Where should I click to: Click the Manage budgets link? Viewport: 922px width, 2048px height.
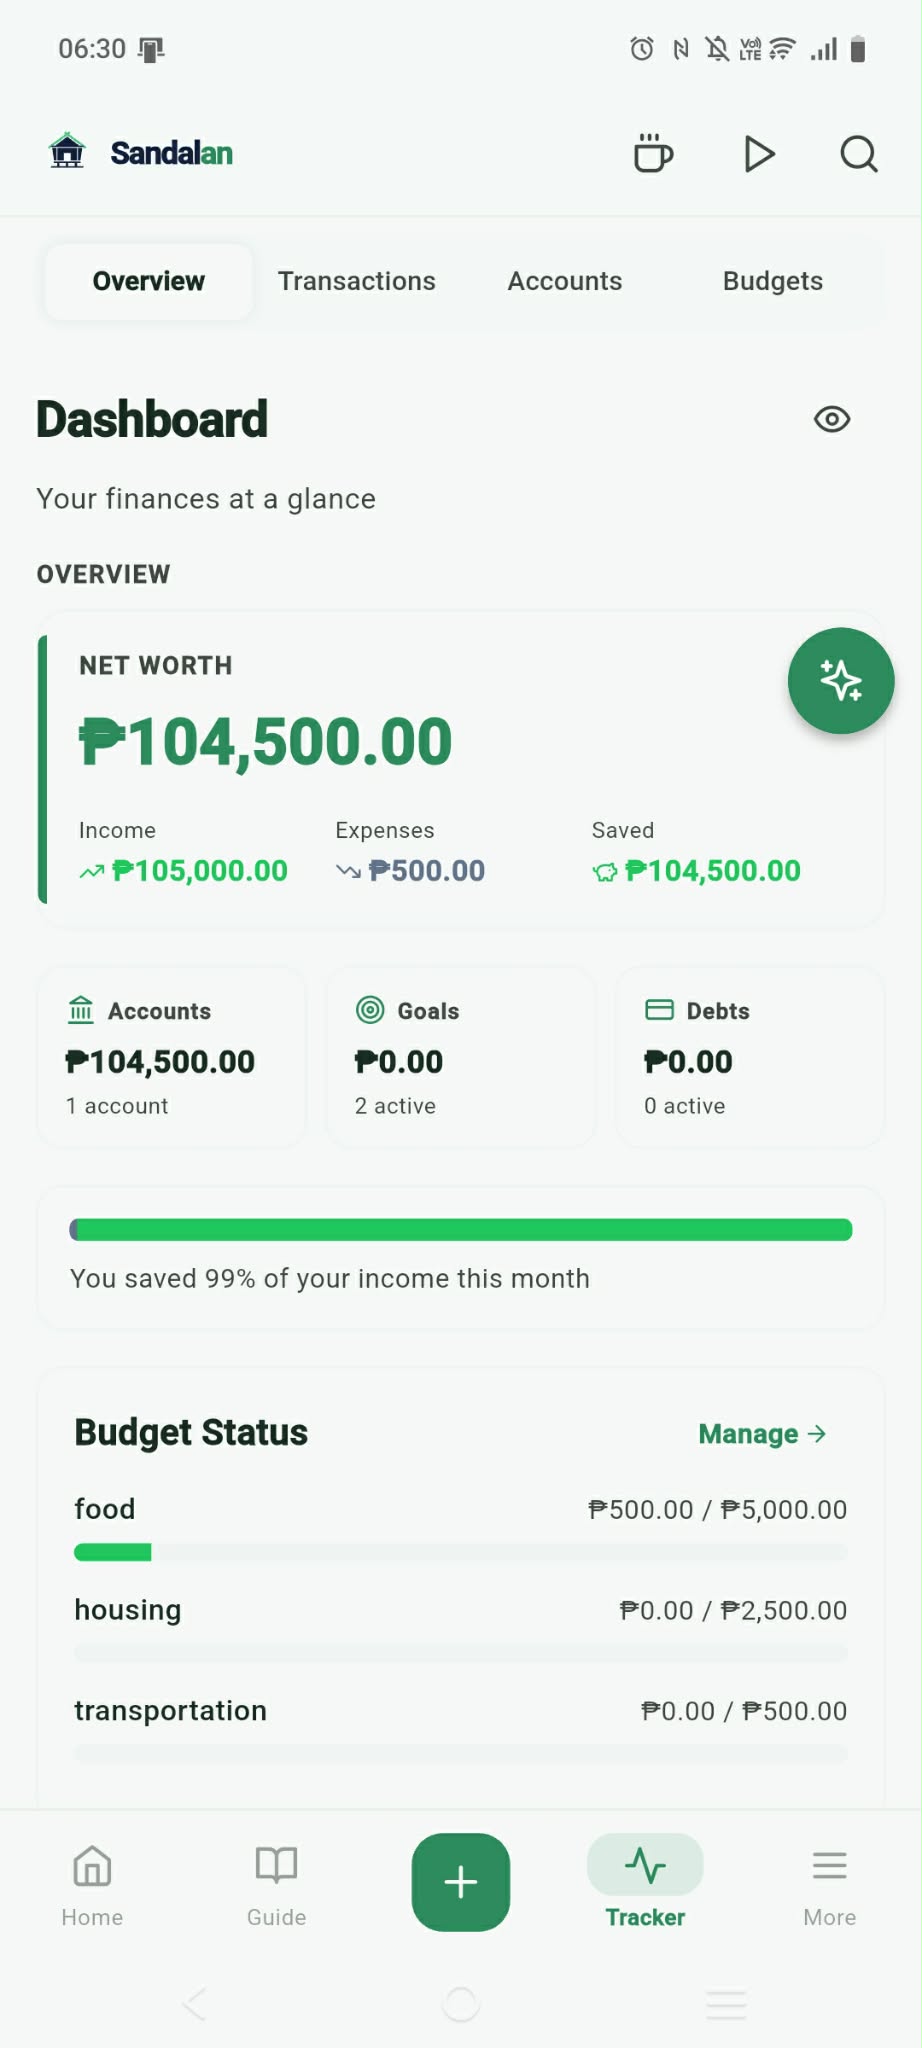tap(762, 1434)
